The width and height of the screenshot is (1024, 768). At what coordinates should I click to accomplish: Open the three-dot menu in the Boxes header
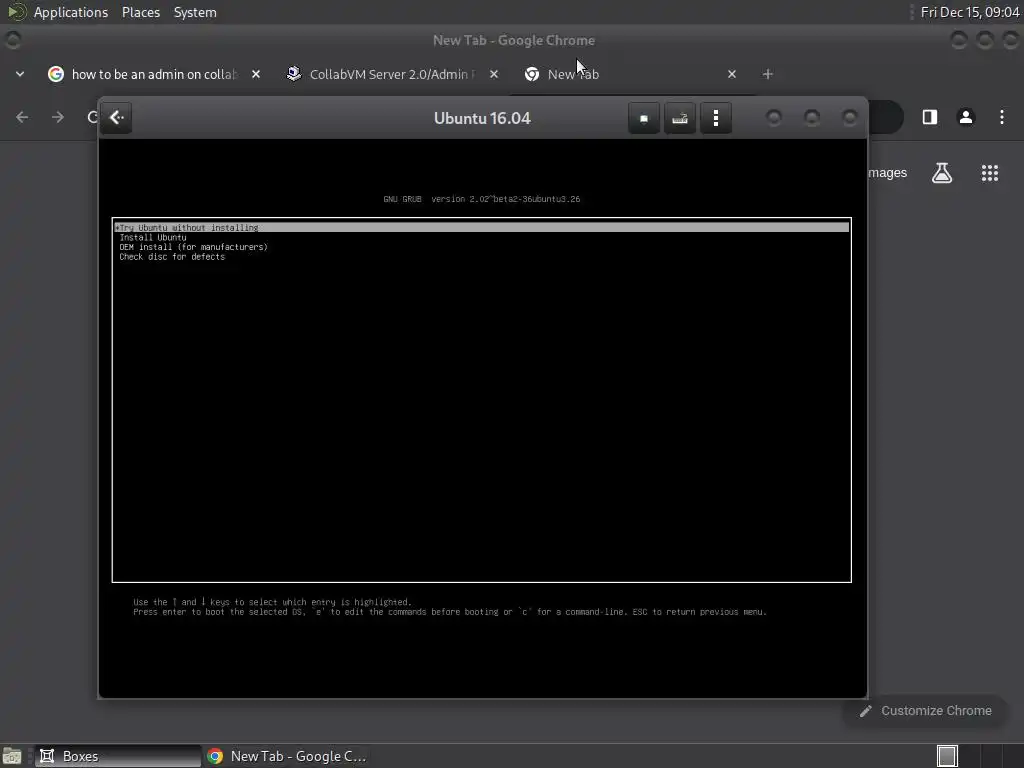[x=716, y=118]
